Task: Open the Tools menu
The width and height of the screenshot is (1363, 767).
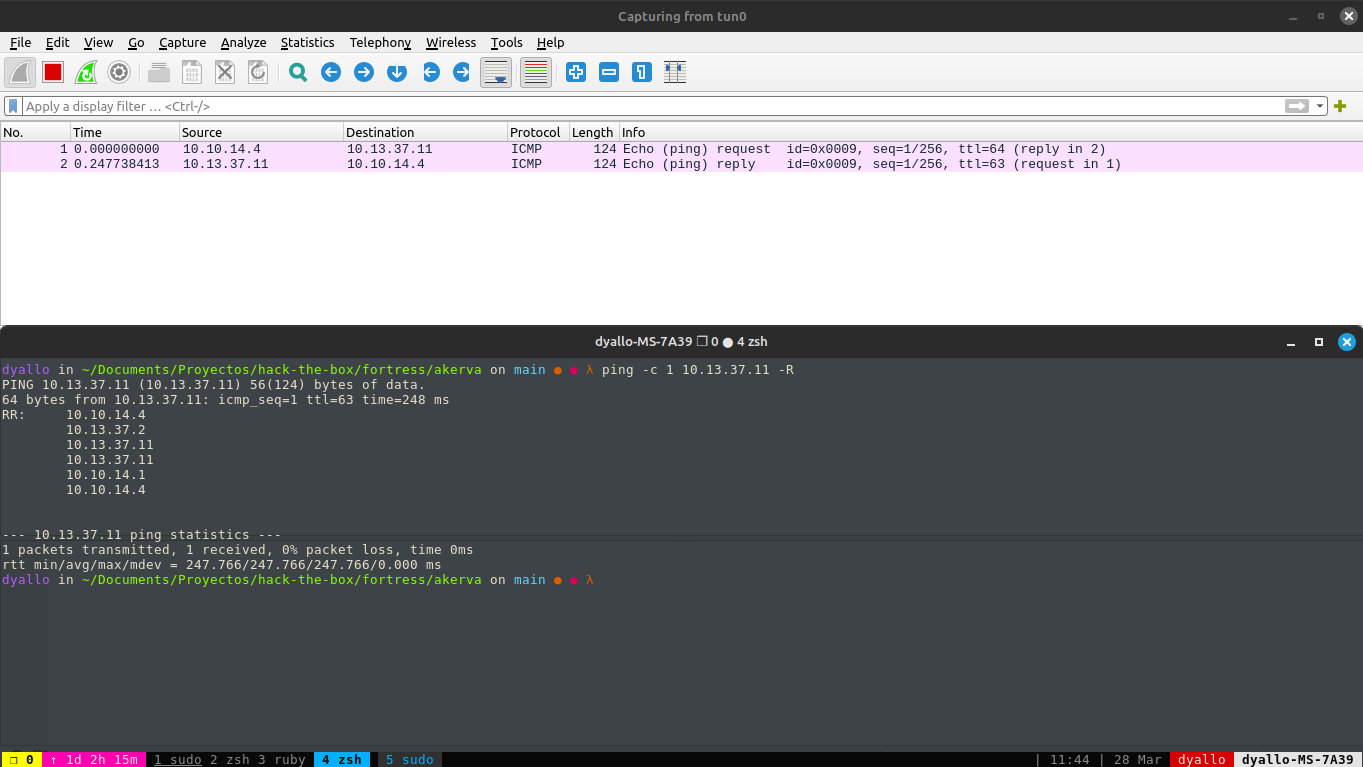Action: pyautogui.click(x=507, y=42)
